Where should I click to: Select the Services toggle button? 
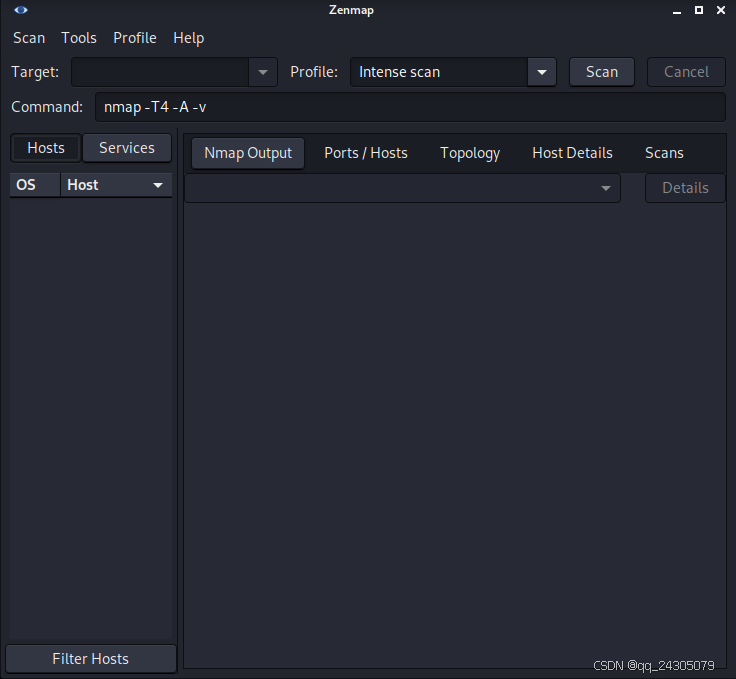coord(127,148)
